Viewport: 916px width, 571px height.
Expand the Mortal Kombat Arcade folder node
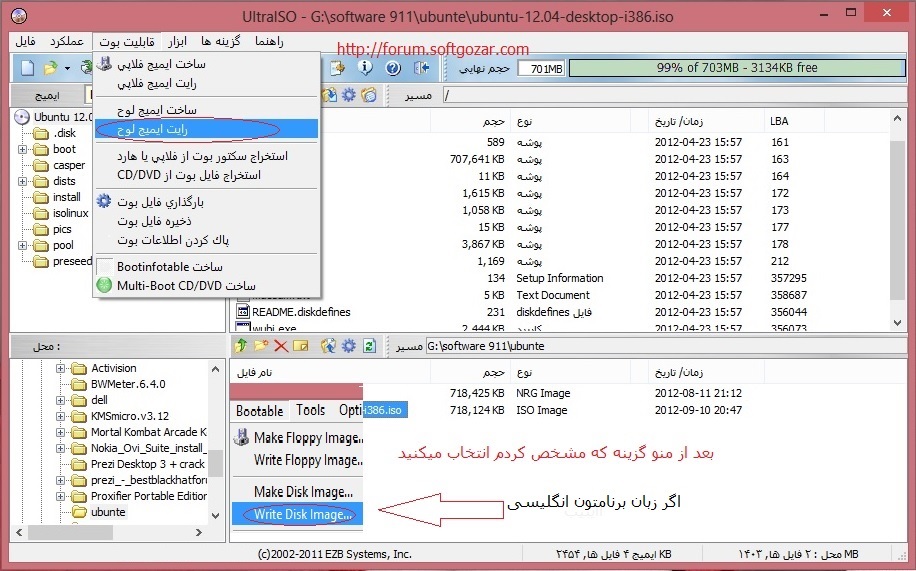[x=60, y=432]
